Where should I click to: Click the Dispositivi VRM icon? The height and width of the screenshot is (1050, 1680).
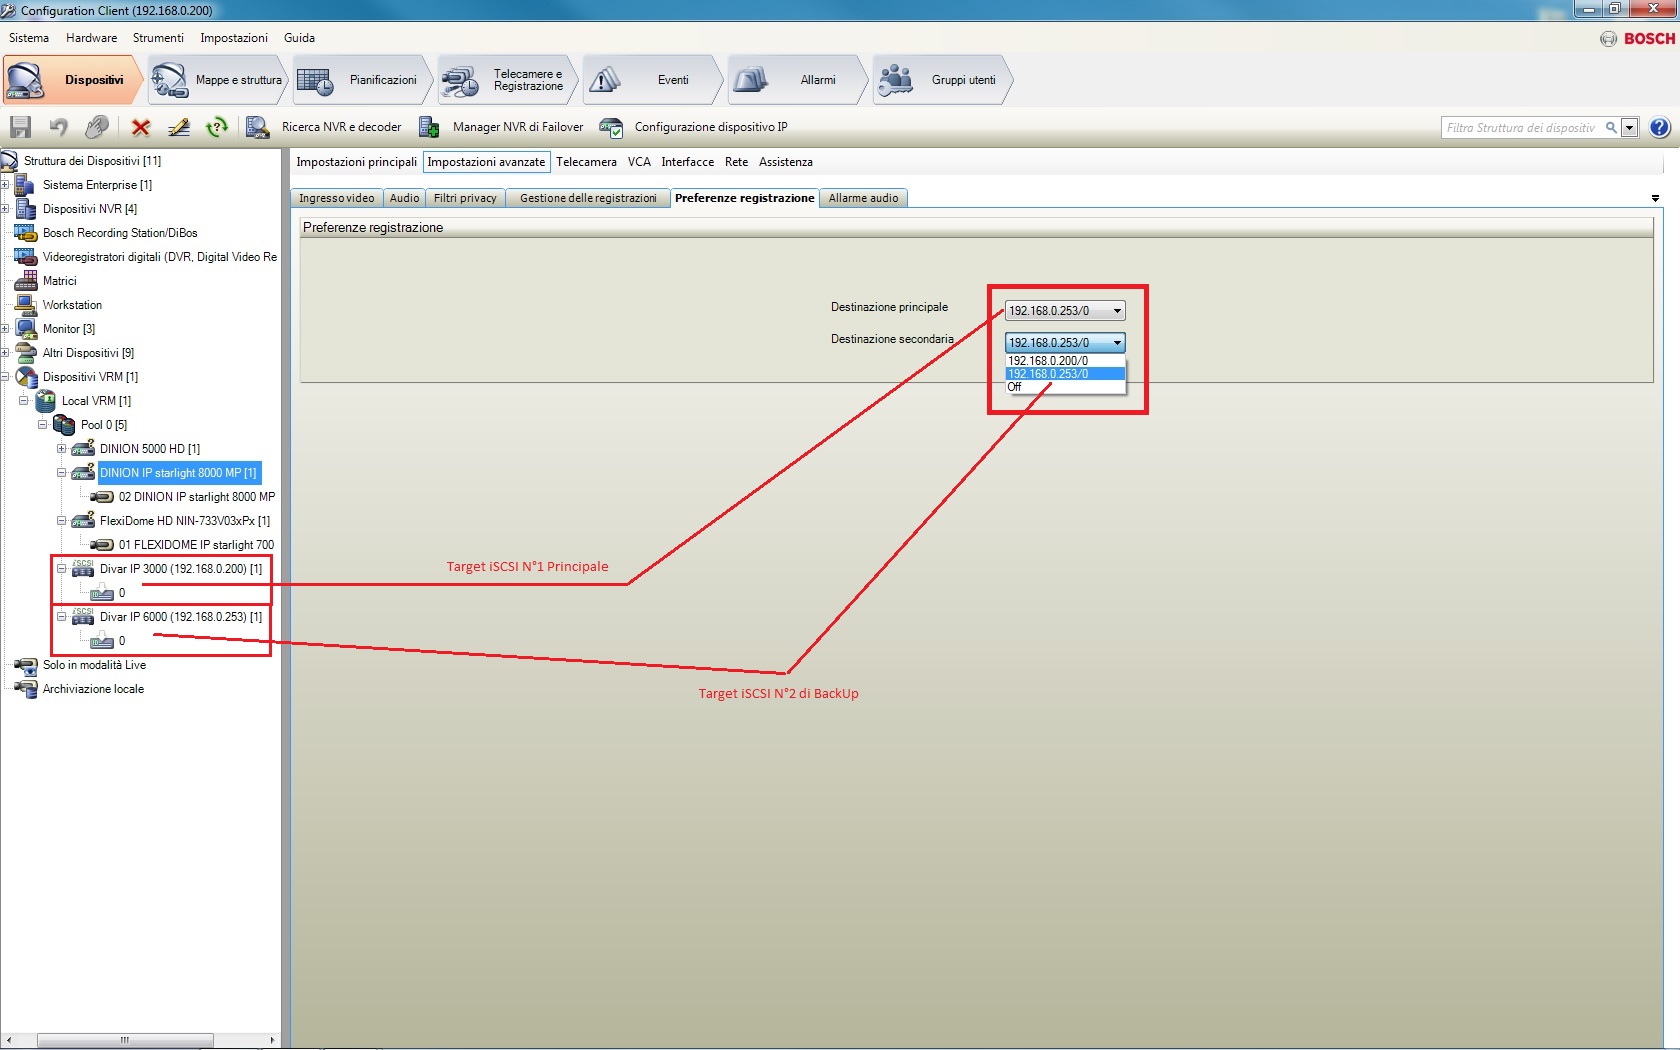click(25, 377)
